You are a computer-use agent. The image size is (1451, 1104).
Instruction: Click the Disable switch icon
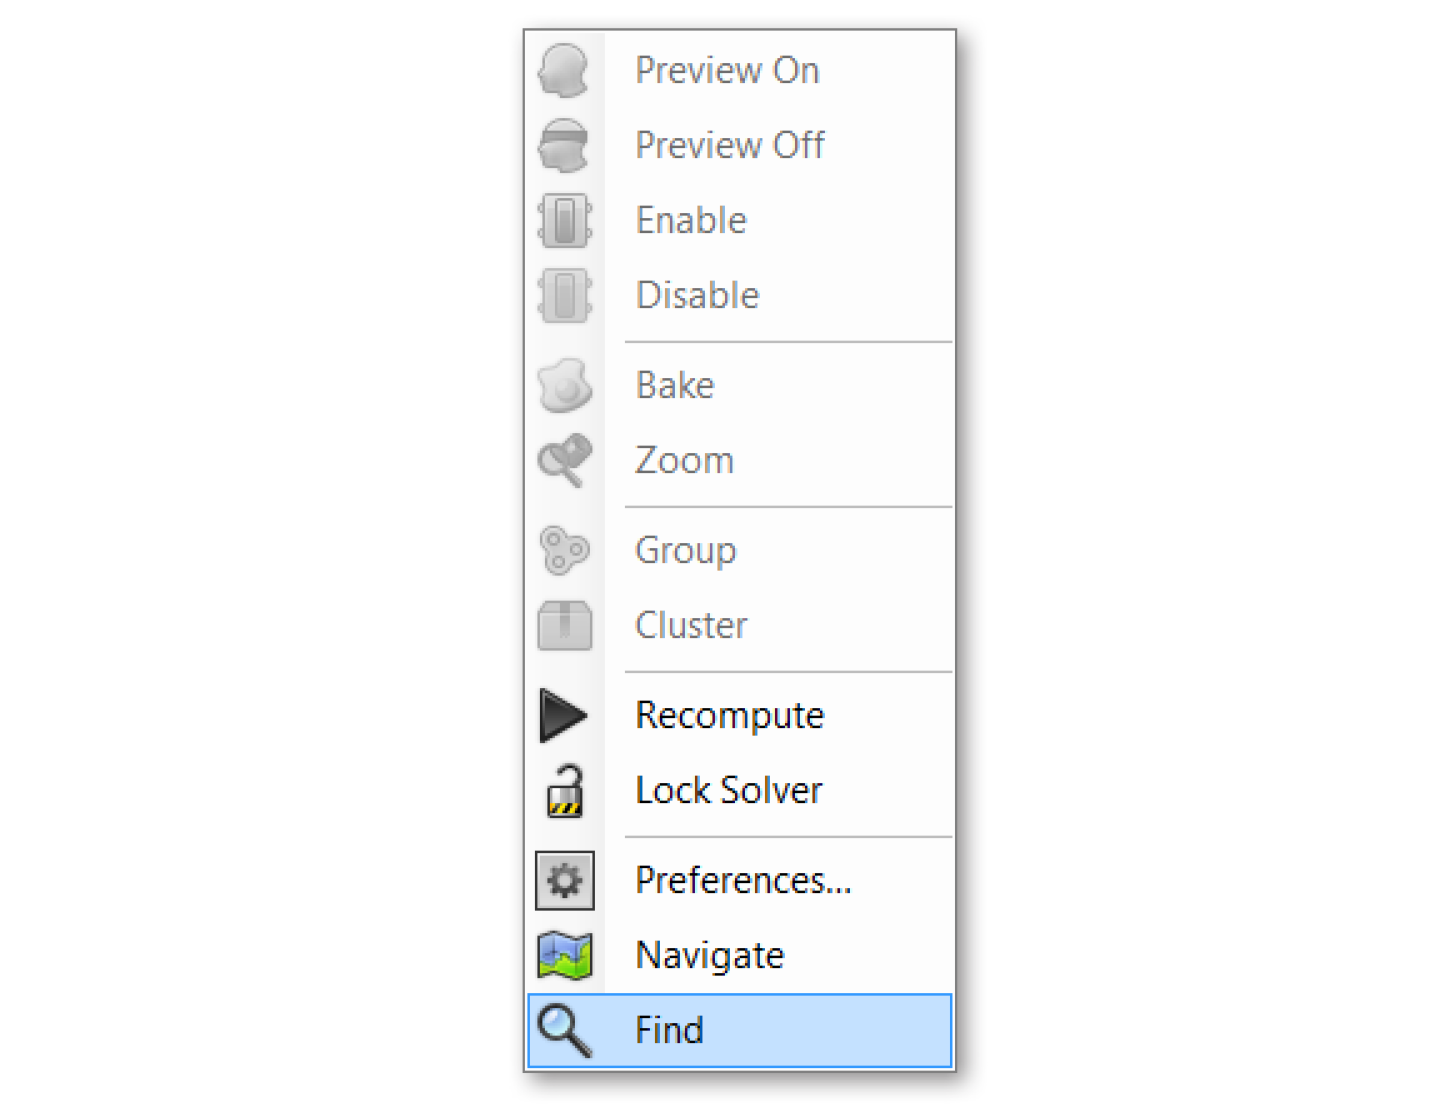(x=564, y=295)
